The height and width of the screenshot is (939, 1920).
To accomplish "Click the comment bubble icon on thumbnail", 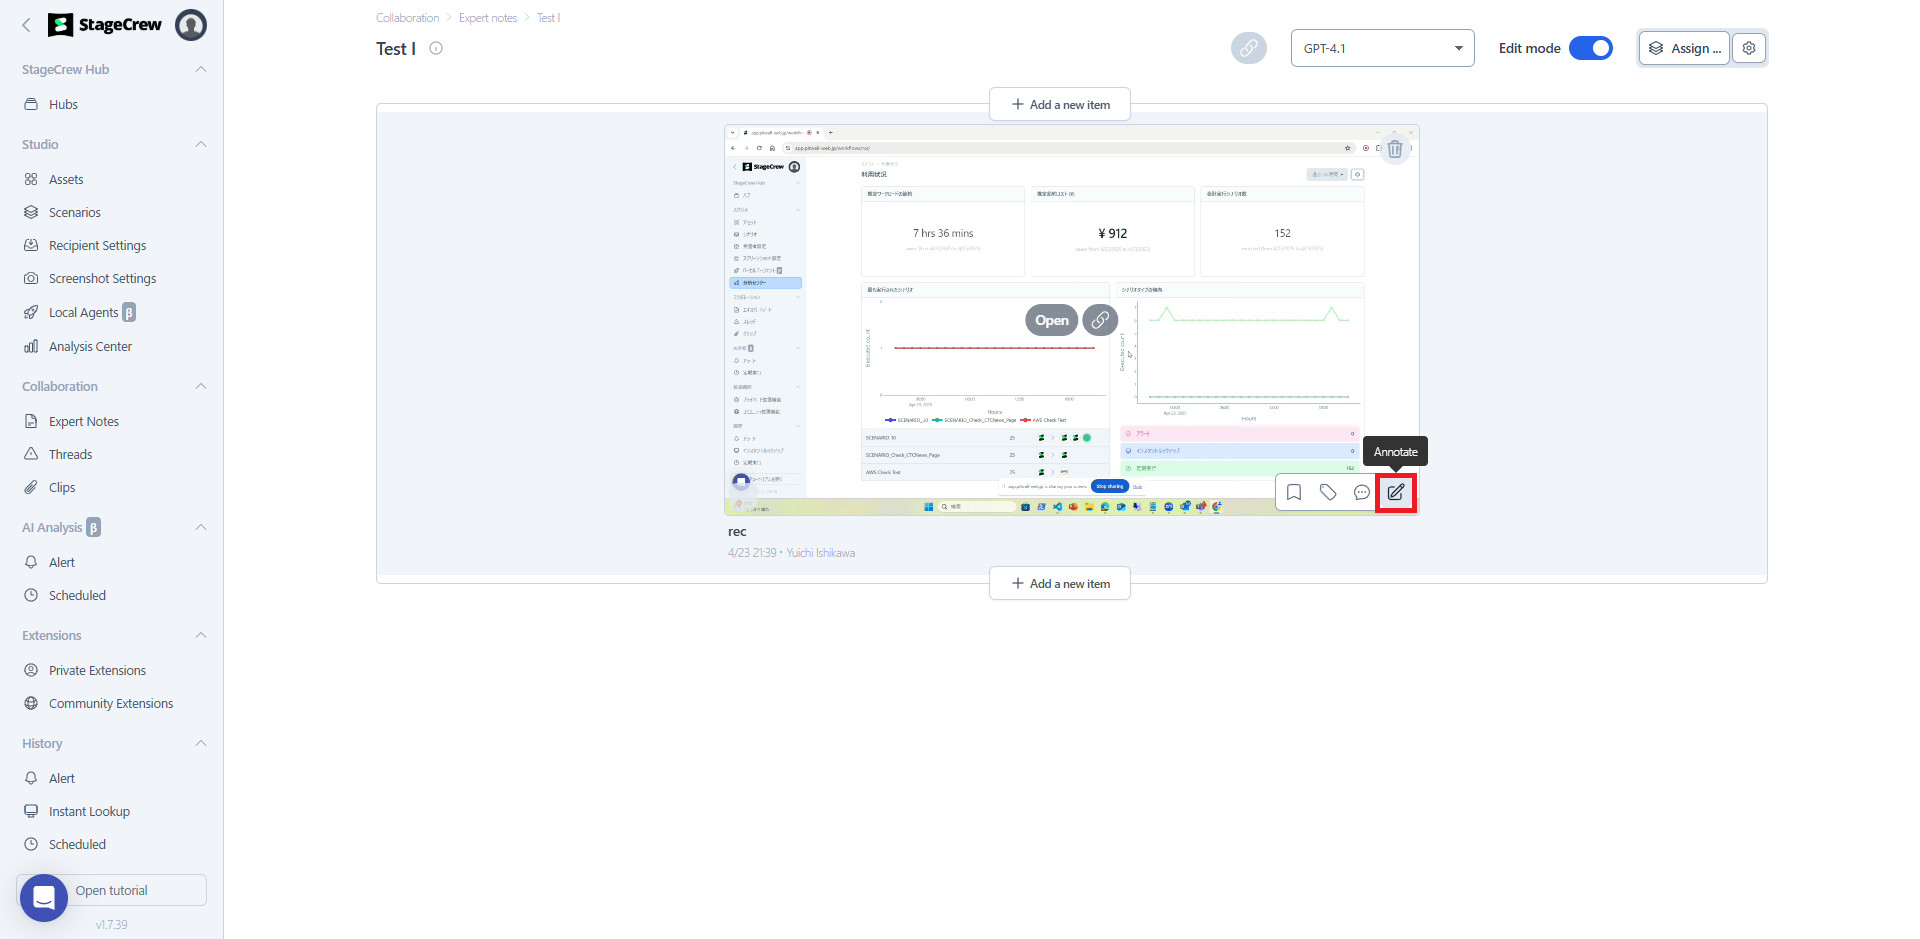I will [1361, 492].
